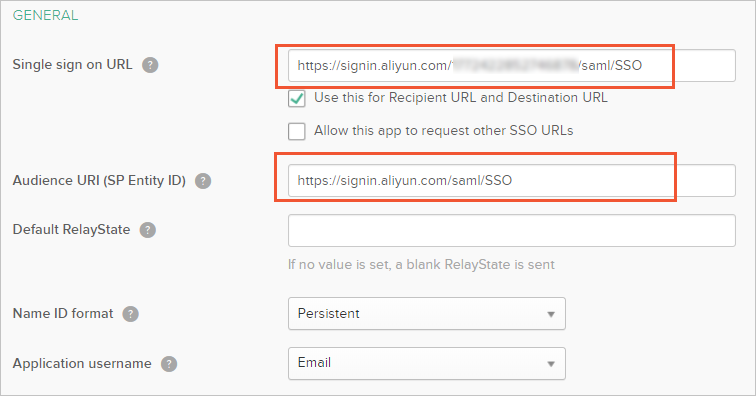Click the Application username label text

click(82, 364)
